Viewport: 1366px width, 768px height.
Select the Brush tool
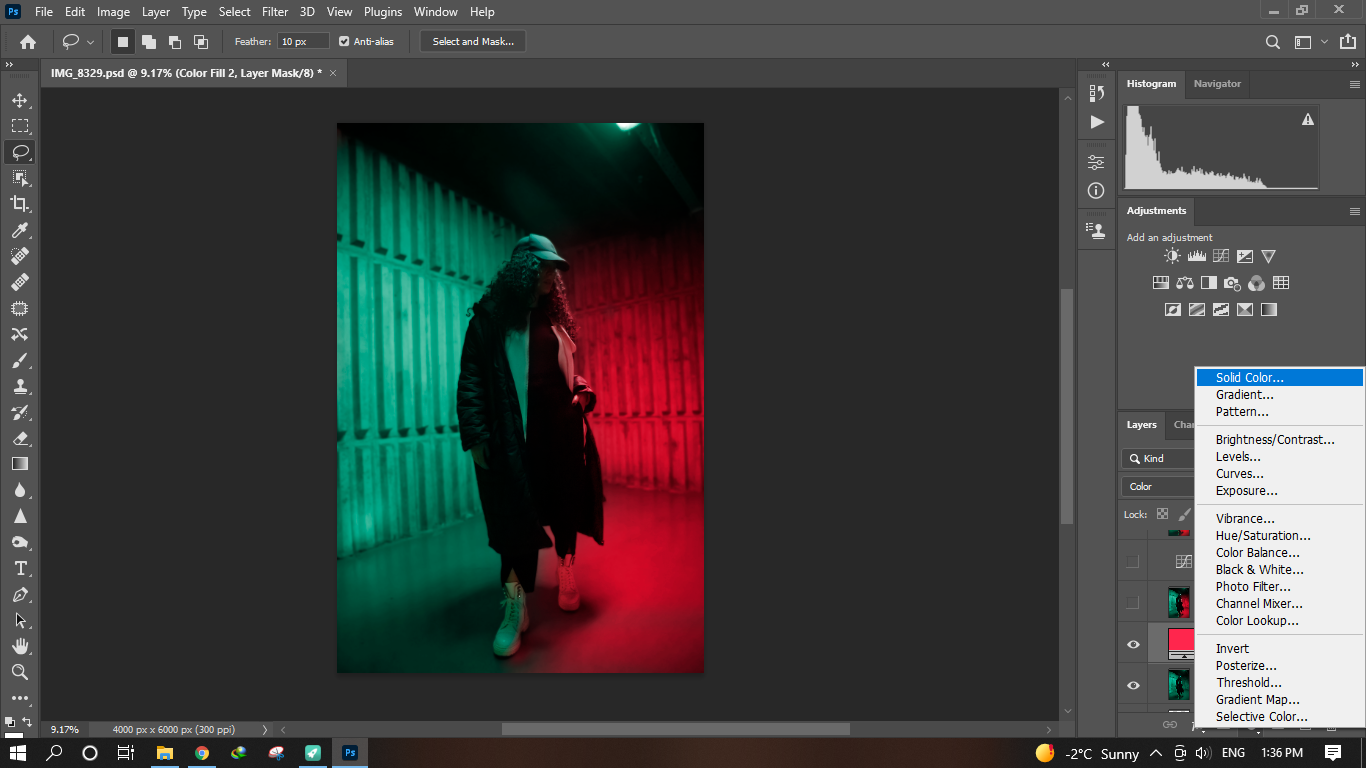(20, 360)
